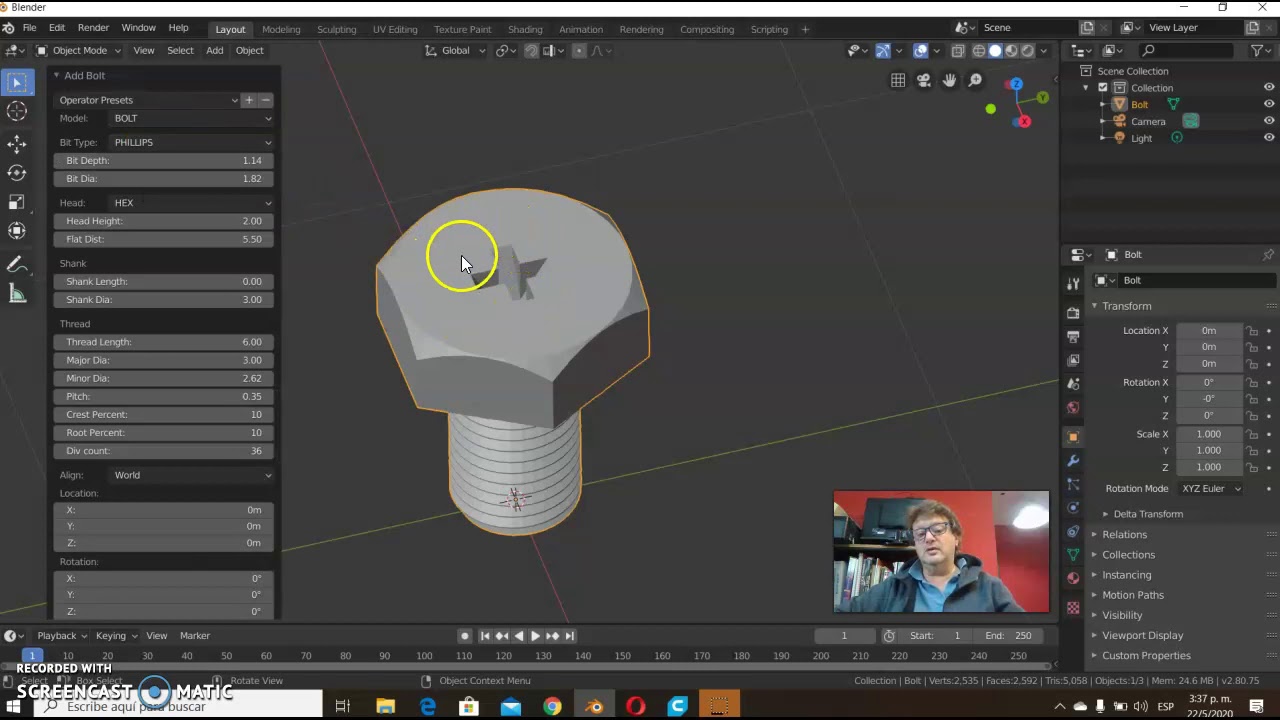Open the Head HEX dropdown

(x=192, y=203)
